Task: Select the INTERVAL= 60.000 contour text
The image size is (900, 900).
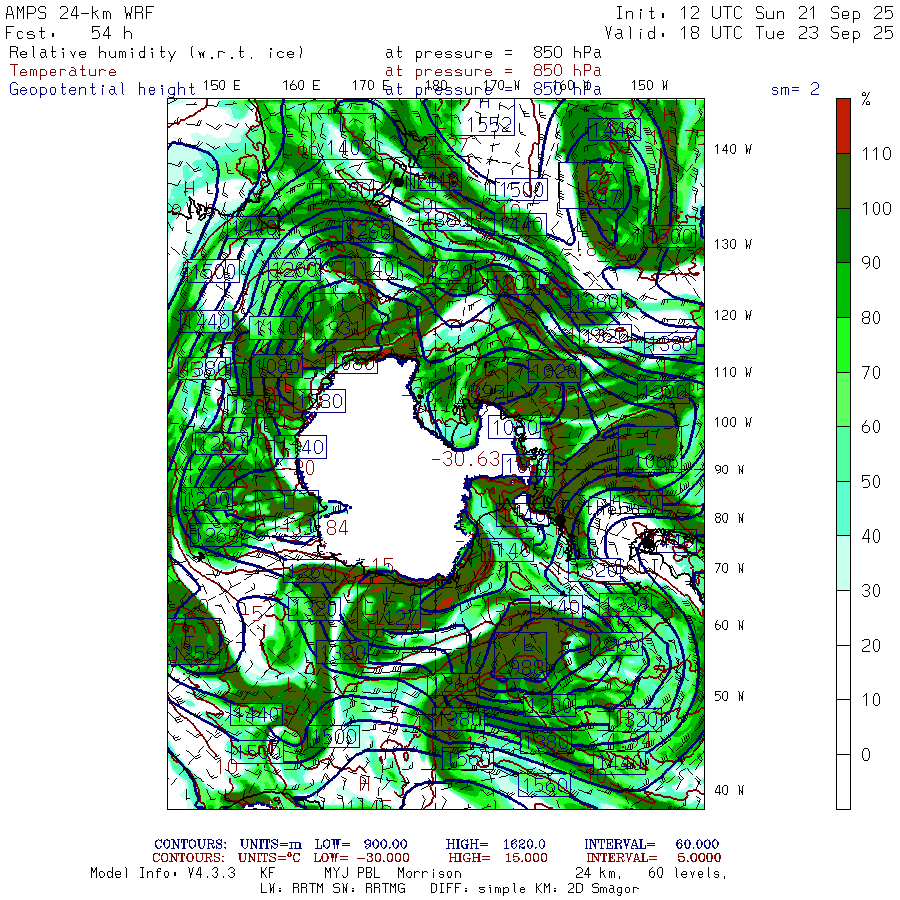Action: click(651, 845)
